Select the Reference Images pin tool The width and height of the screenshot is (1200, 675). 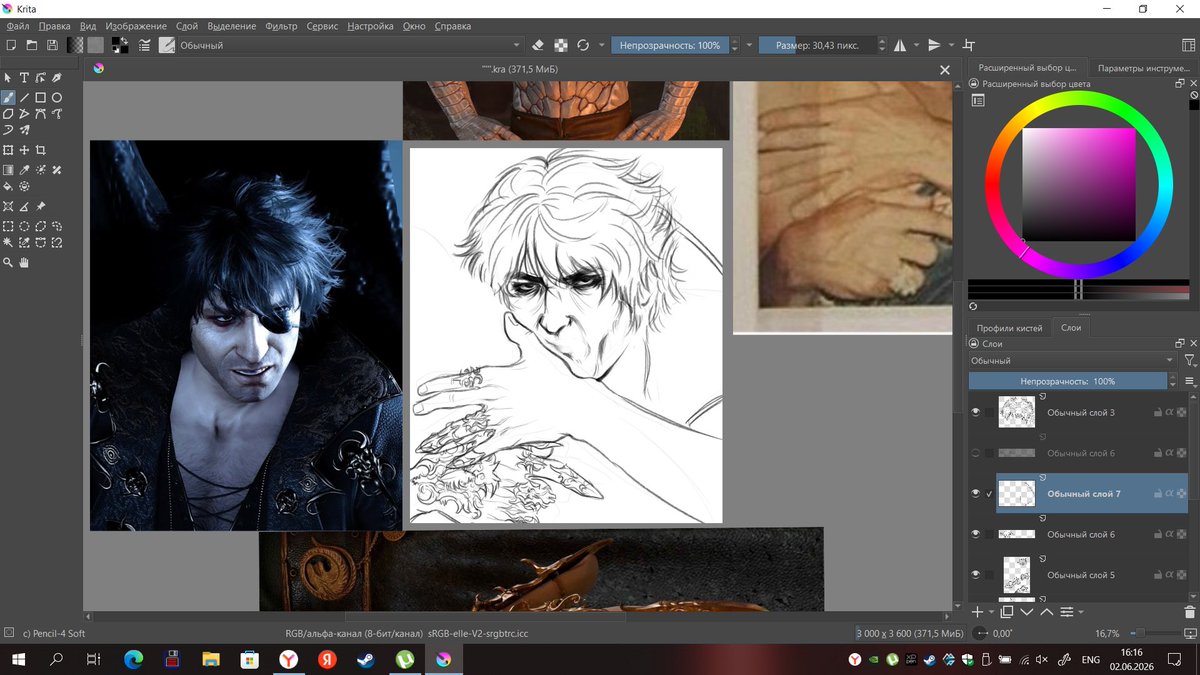pos(41,206)
